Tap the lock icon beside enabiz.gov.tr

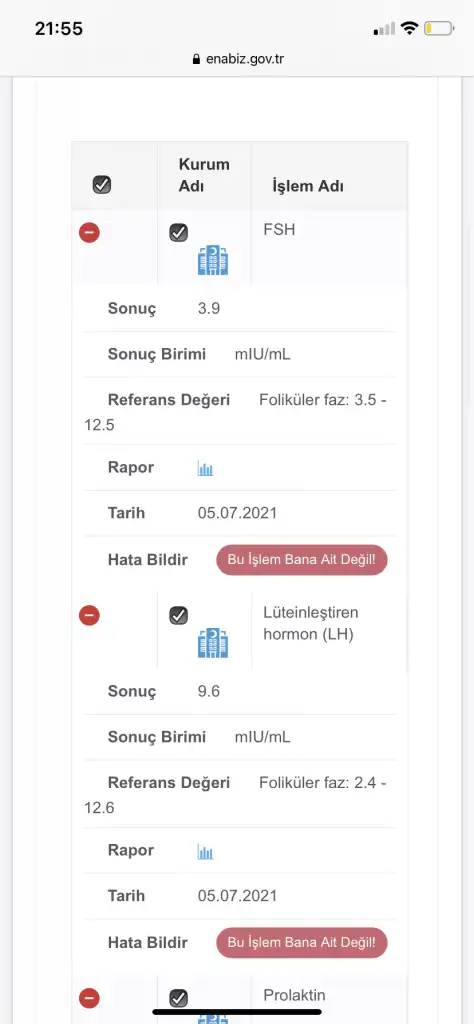(x=196, y=59)
